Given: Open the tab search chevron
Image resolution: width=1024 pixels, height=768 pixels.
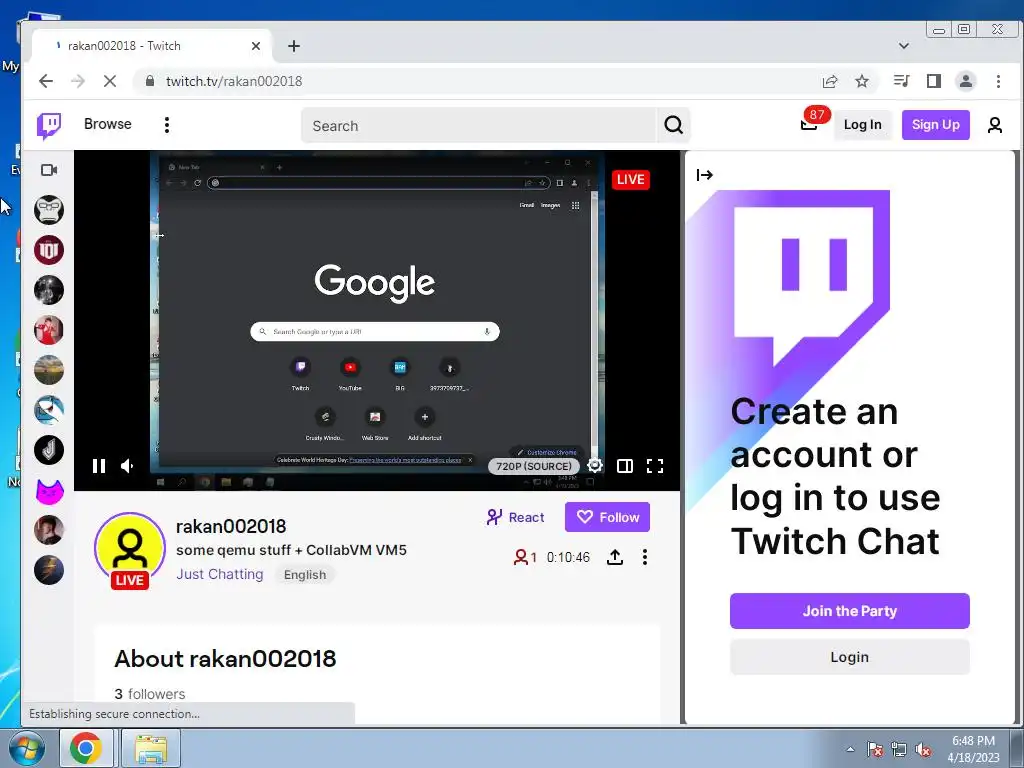Looking at the screenshot, I should click(x=904, y=46).
